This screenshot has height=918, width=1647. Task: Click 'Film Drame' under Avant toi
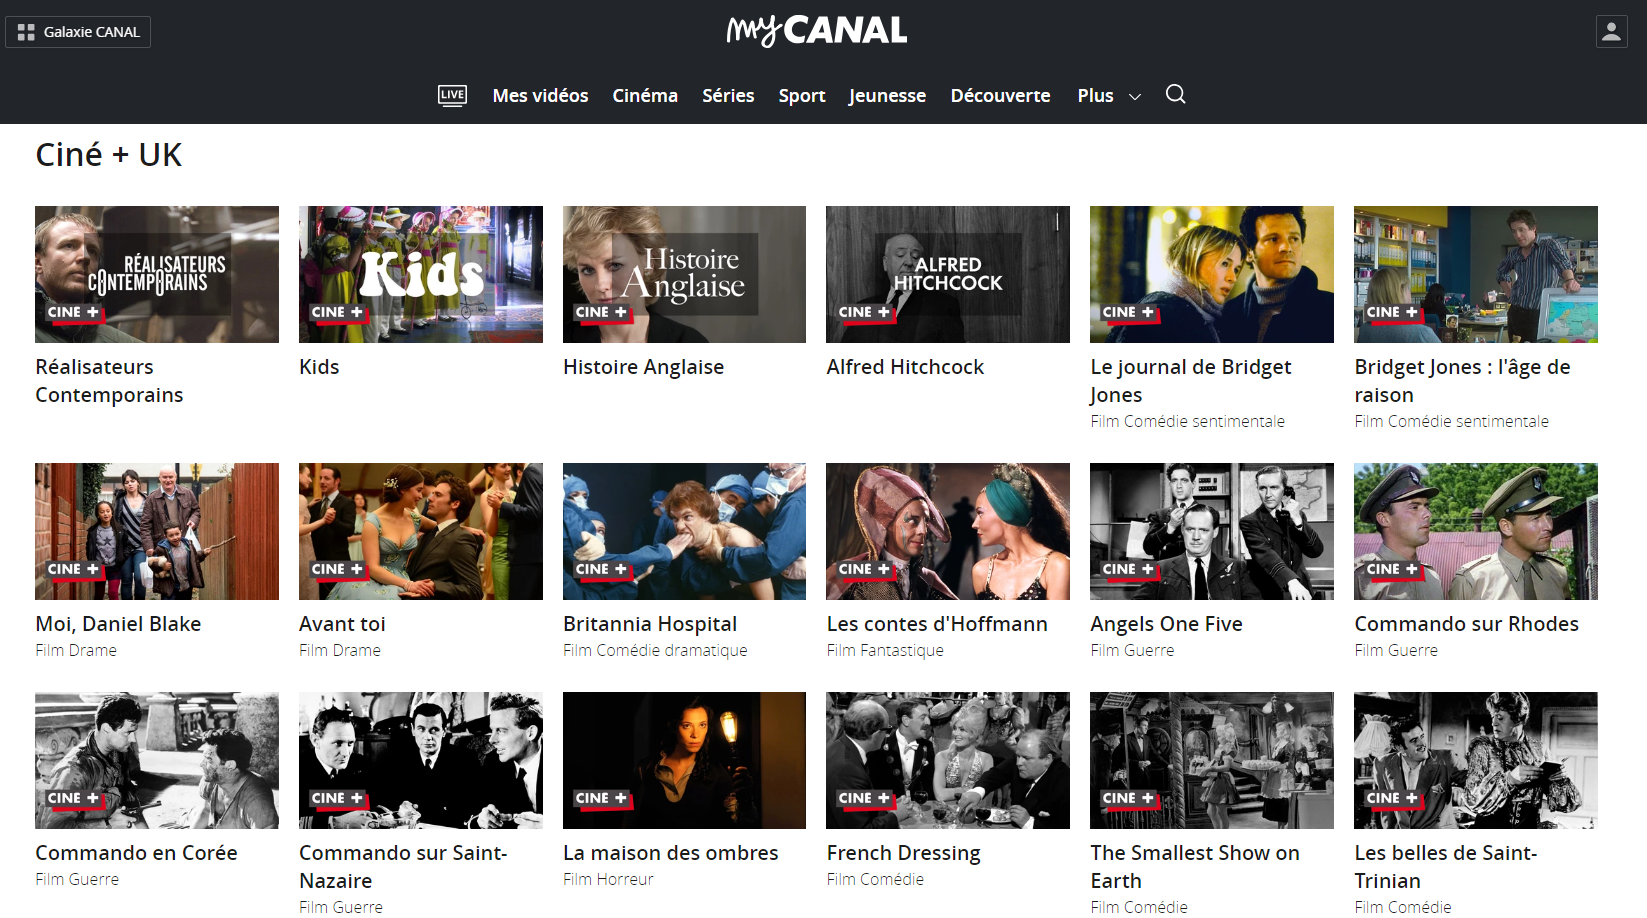(x=340, y=650)
